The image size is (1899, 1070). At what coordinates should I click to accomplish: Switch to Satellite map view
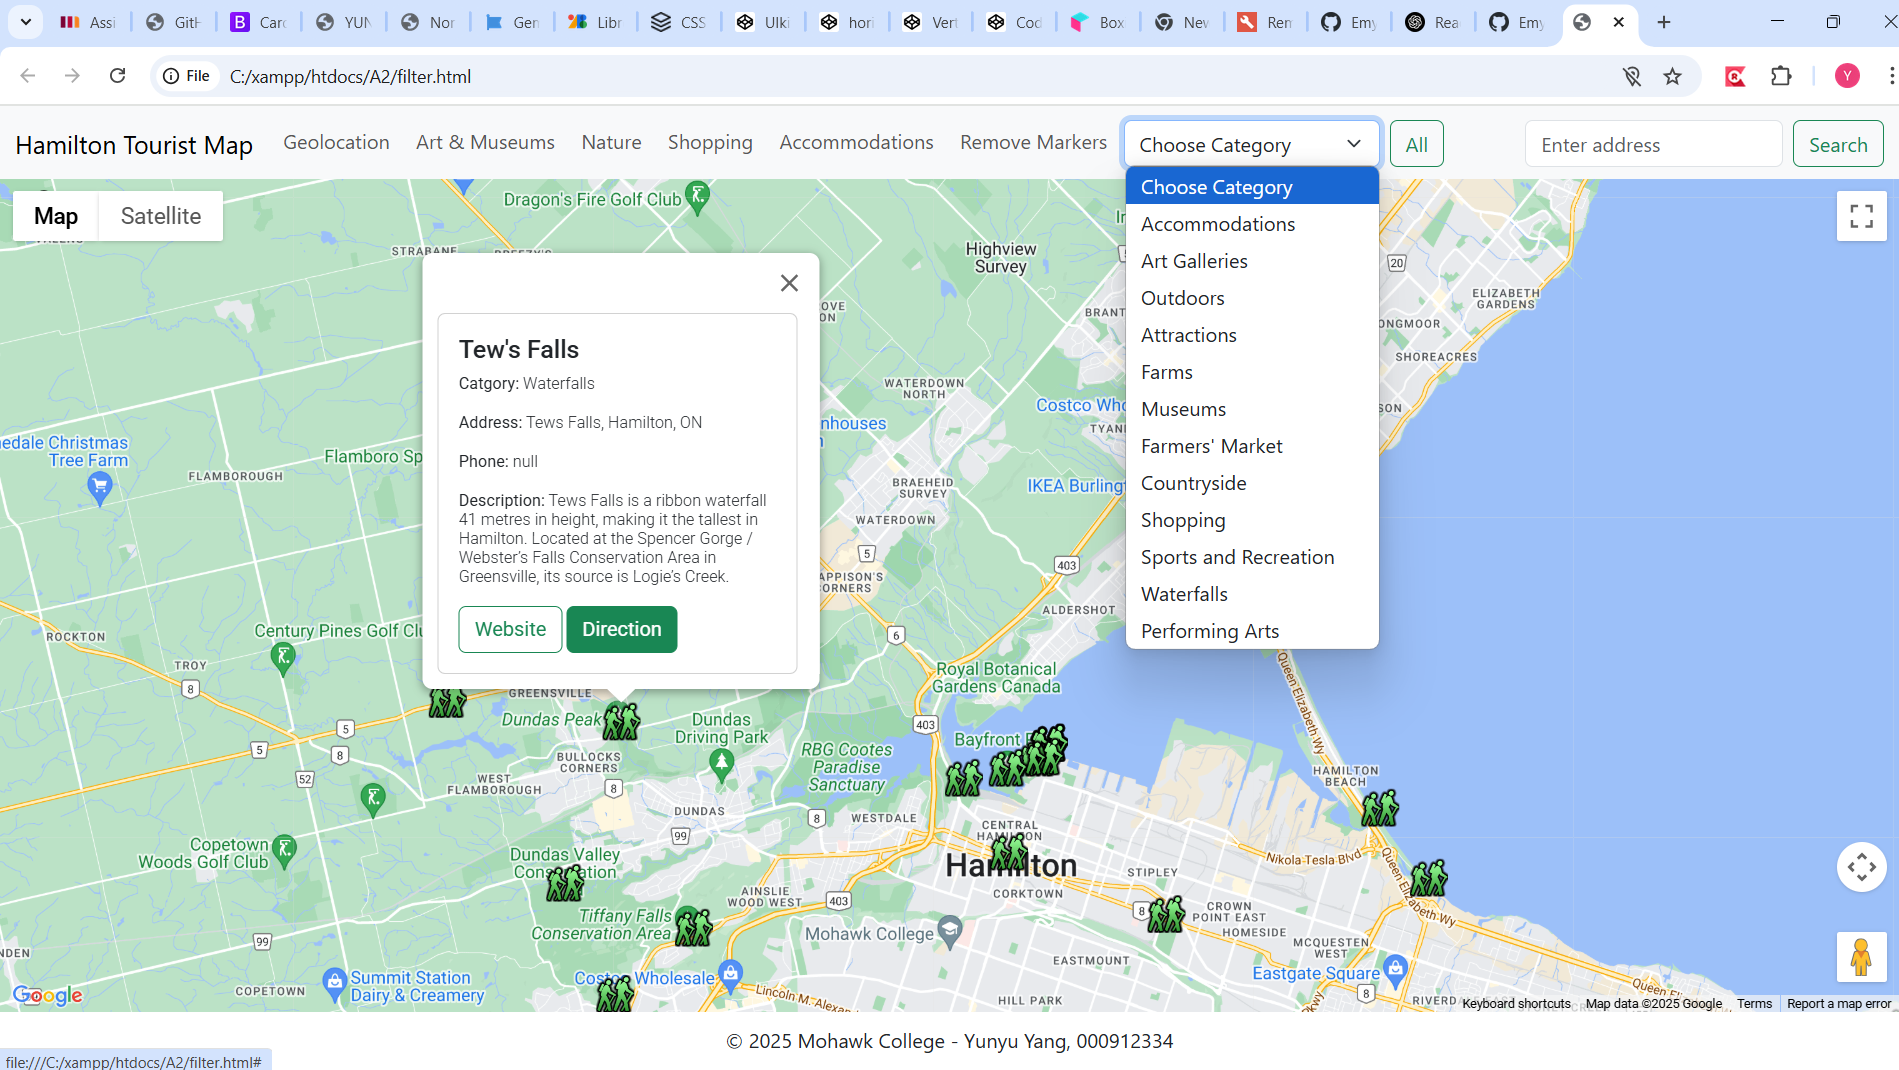tap(161, 216)
